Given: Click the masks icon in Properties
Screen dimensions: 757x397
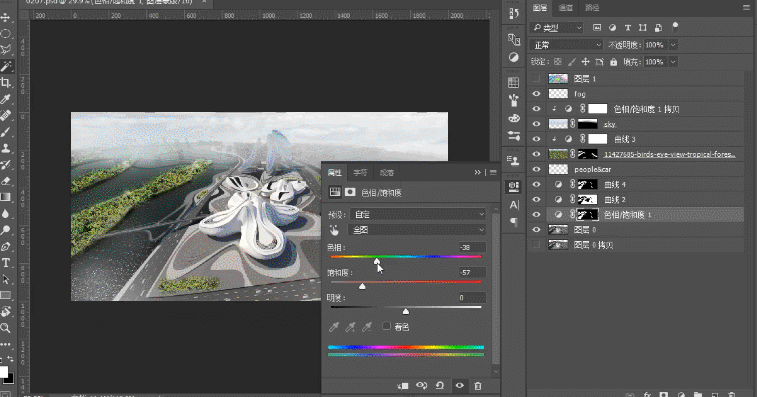Looking at the screenshot, I should (350, 192).
